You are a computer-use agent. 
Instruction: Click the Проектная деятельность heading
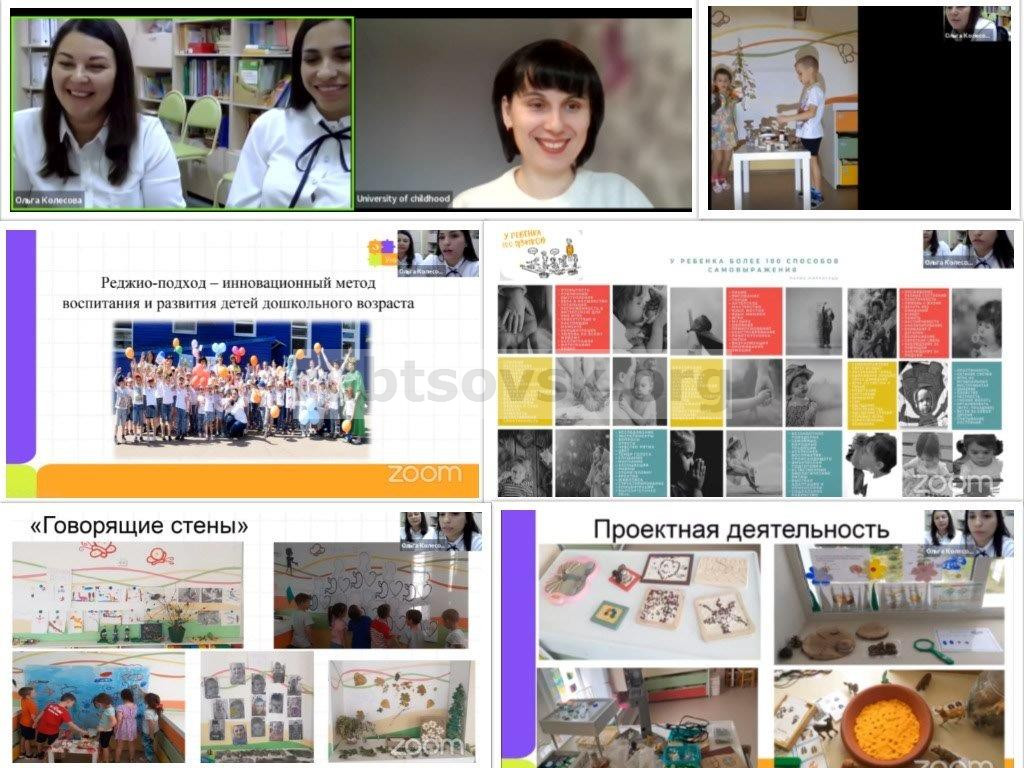[740, 529]
